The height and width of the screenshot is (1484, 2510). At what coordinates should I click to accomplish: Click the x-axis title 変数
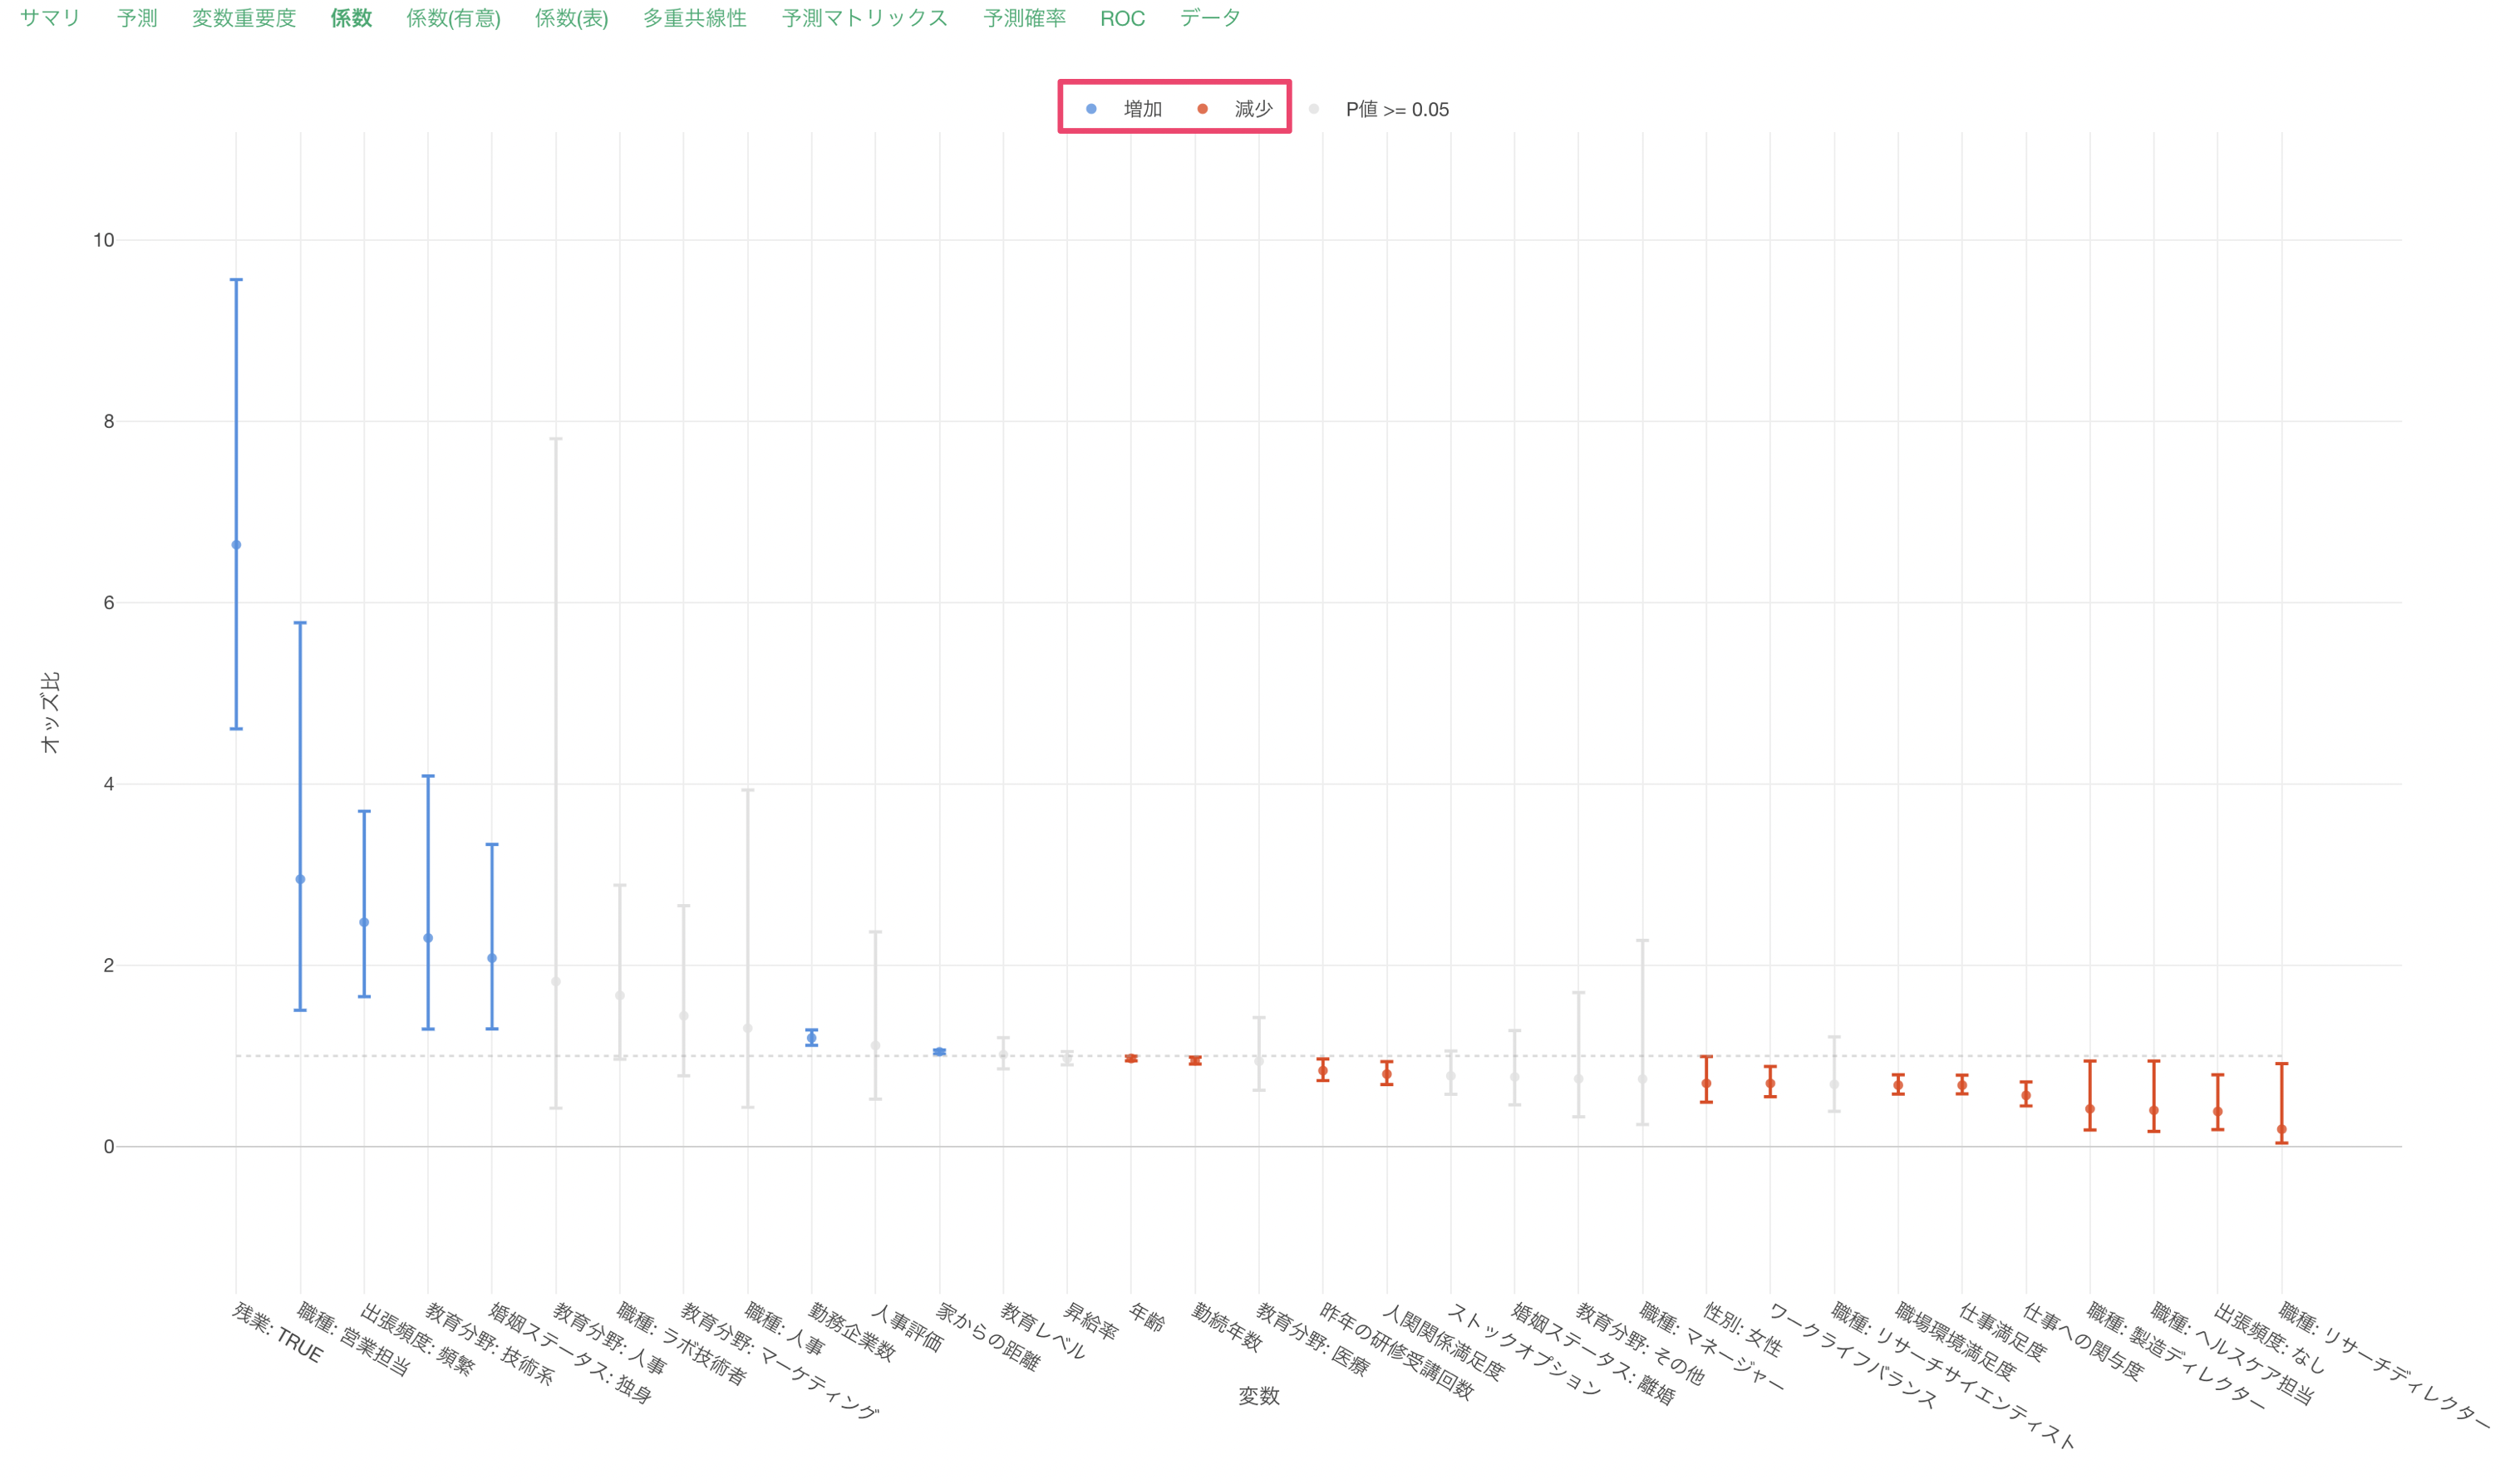pyautogui.click(x=1259, y=1396)
